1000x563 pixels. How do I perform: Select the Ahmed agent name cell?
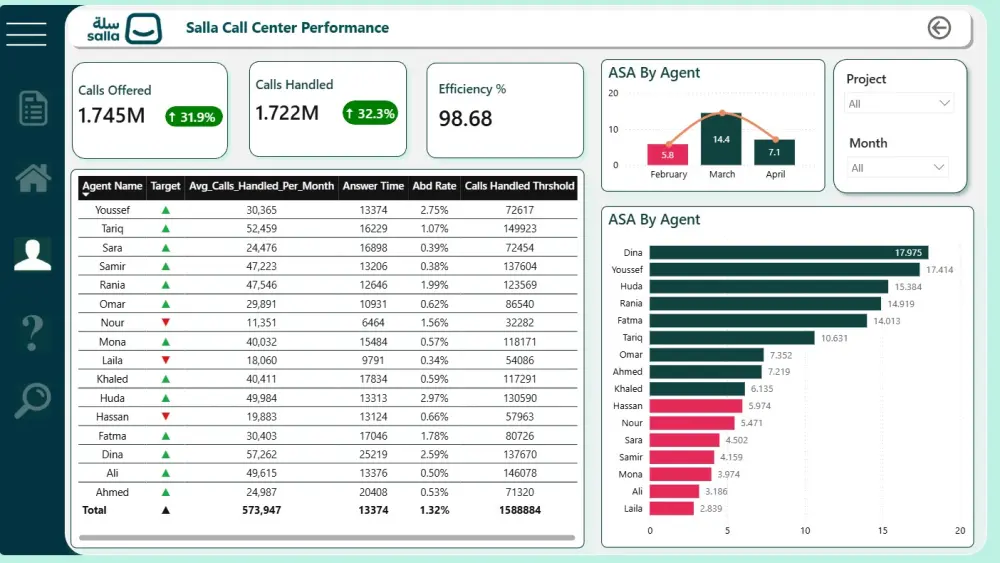(112, 492)
